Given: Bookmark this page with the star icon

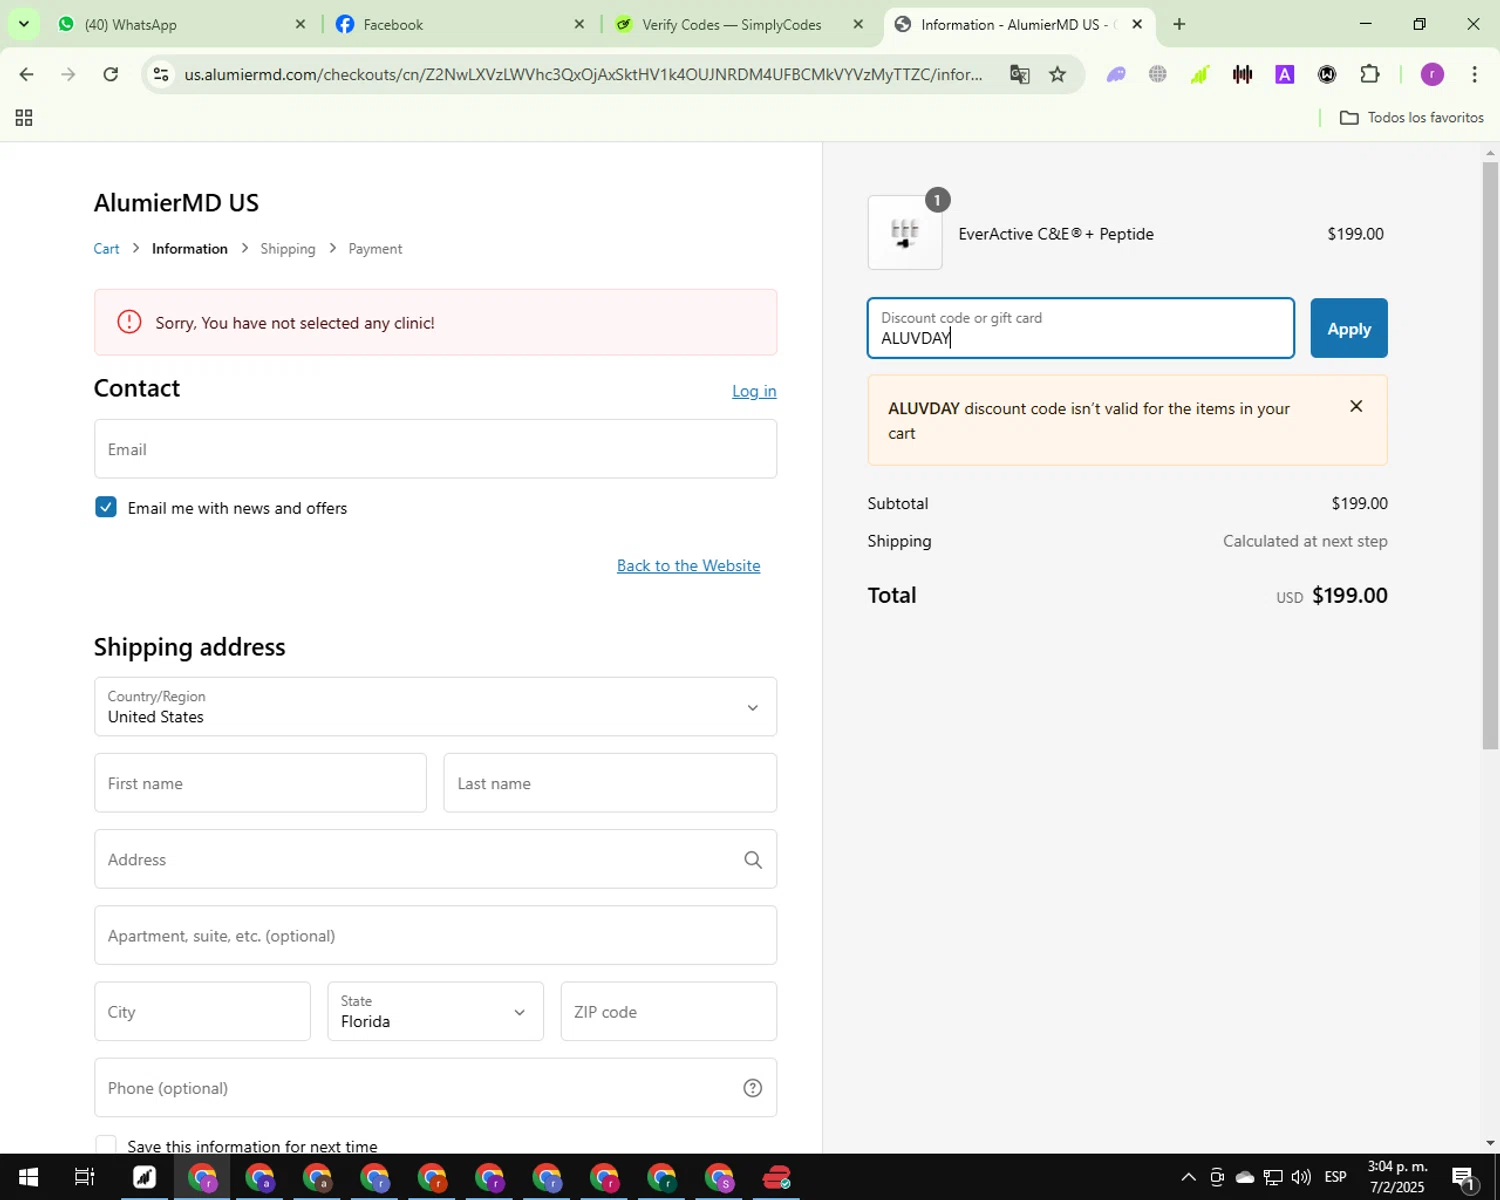Looking at the screenshot, I should coord(1057,74).
